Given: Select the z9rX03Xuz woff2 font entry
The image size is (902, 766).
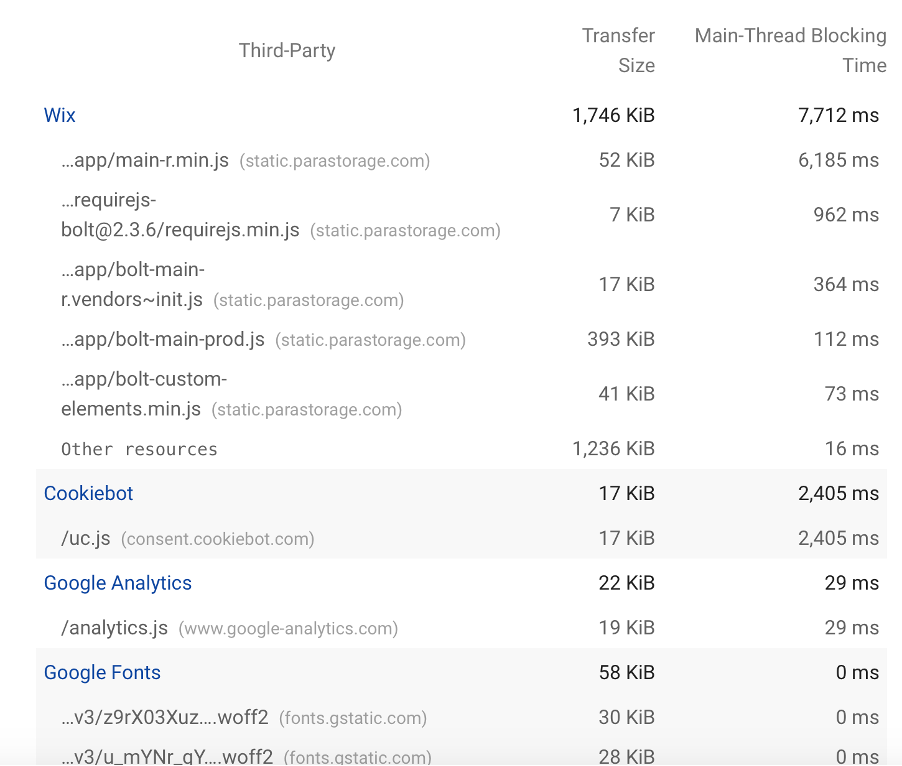Looking at the screenshot, I should (244, 718).
